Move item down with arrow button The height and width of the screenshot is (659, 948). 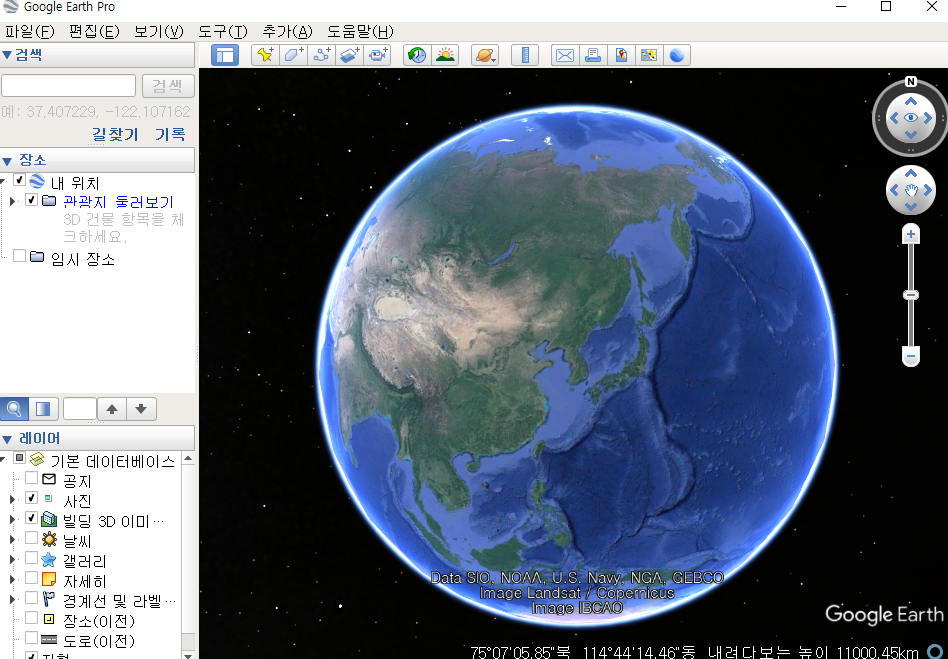click(141, 409)
